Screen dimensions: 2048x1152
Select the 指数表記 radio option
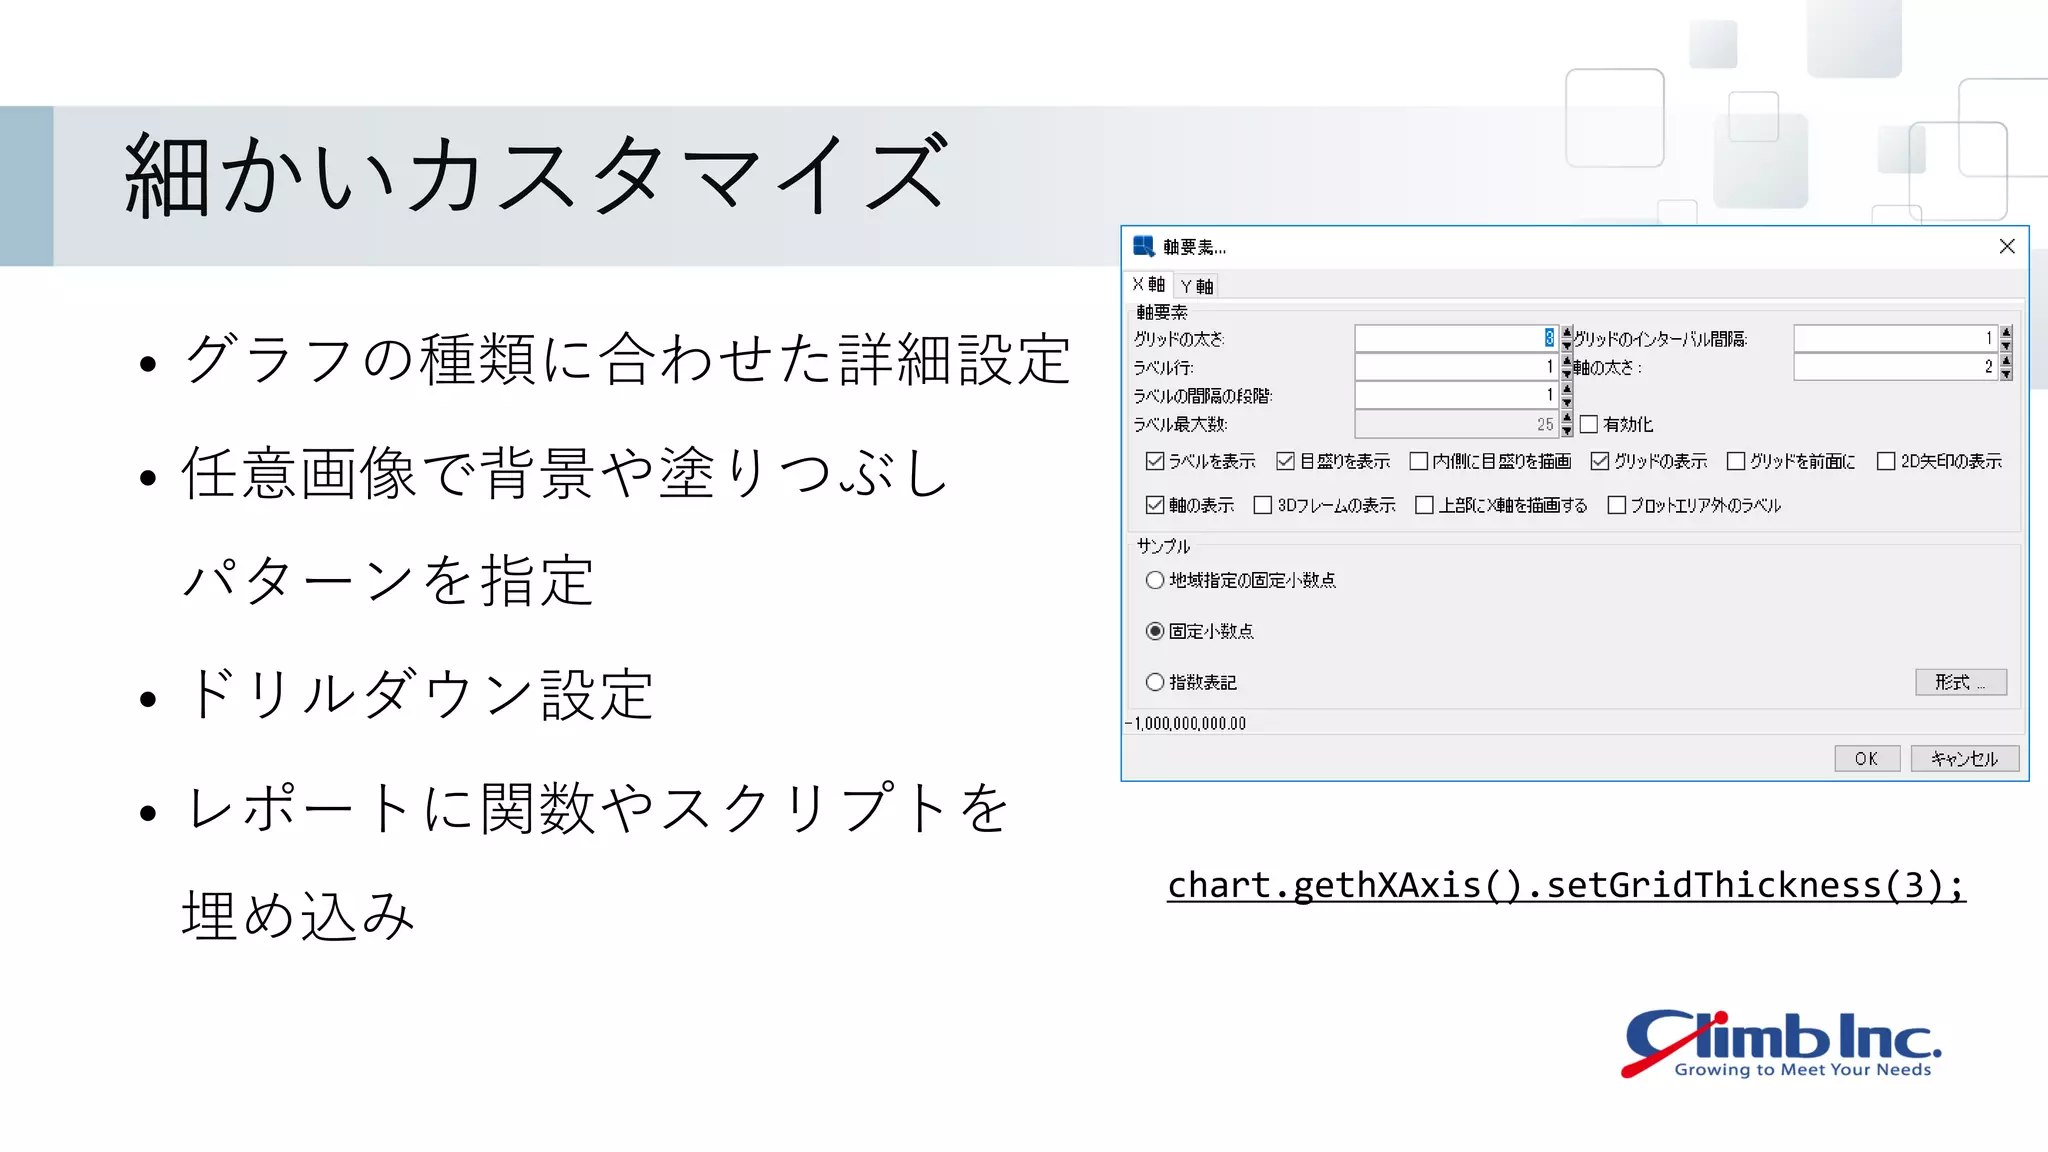[x=1155, y=682]
